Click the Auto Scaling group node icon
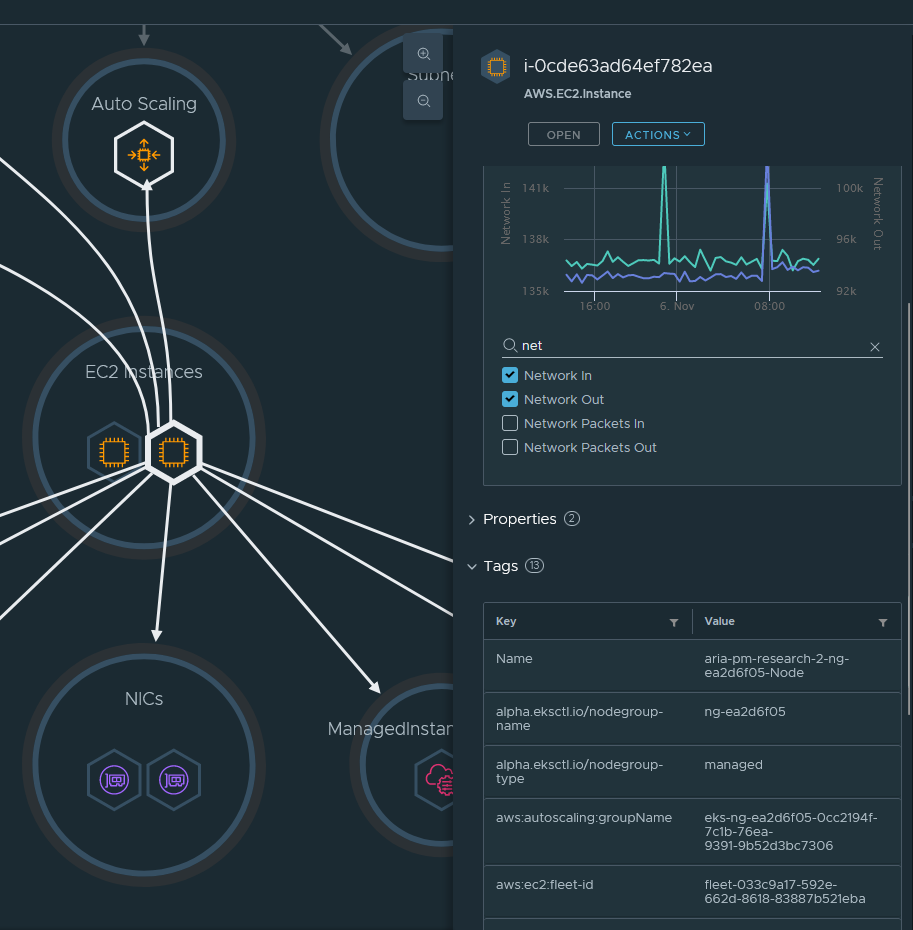Image resolution: width=913 pixels, height=930 pixels. point(144,156)
